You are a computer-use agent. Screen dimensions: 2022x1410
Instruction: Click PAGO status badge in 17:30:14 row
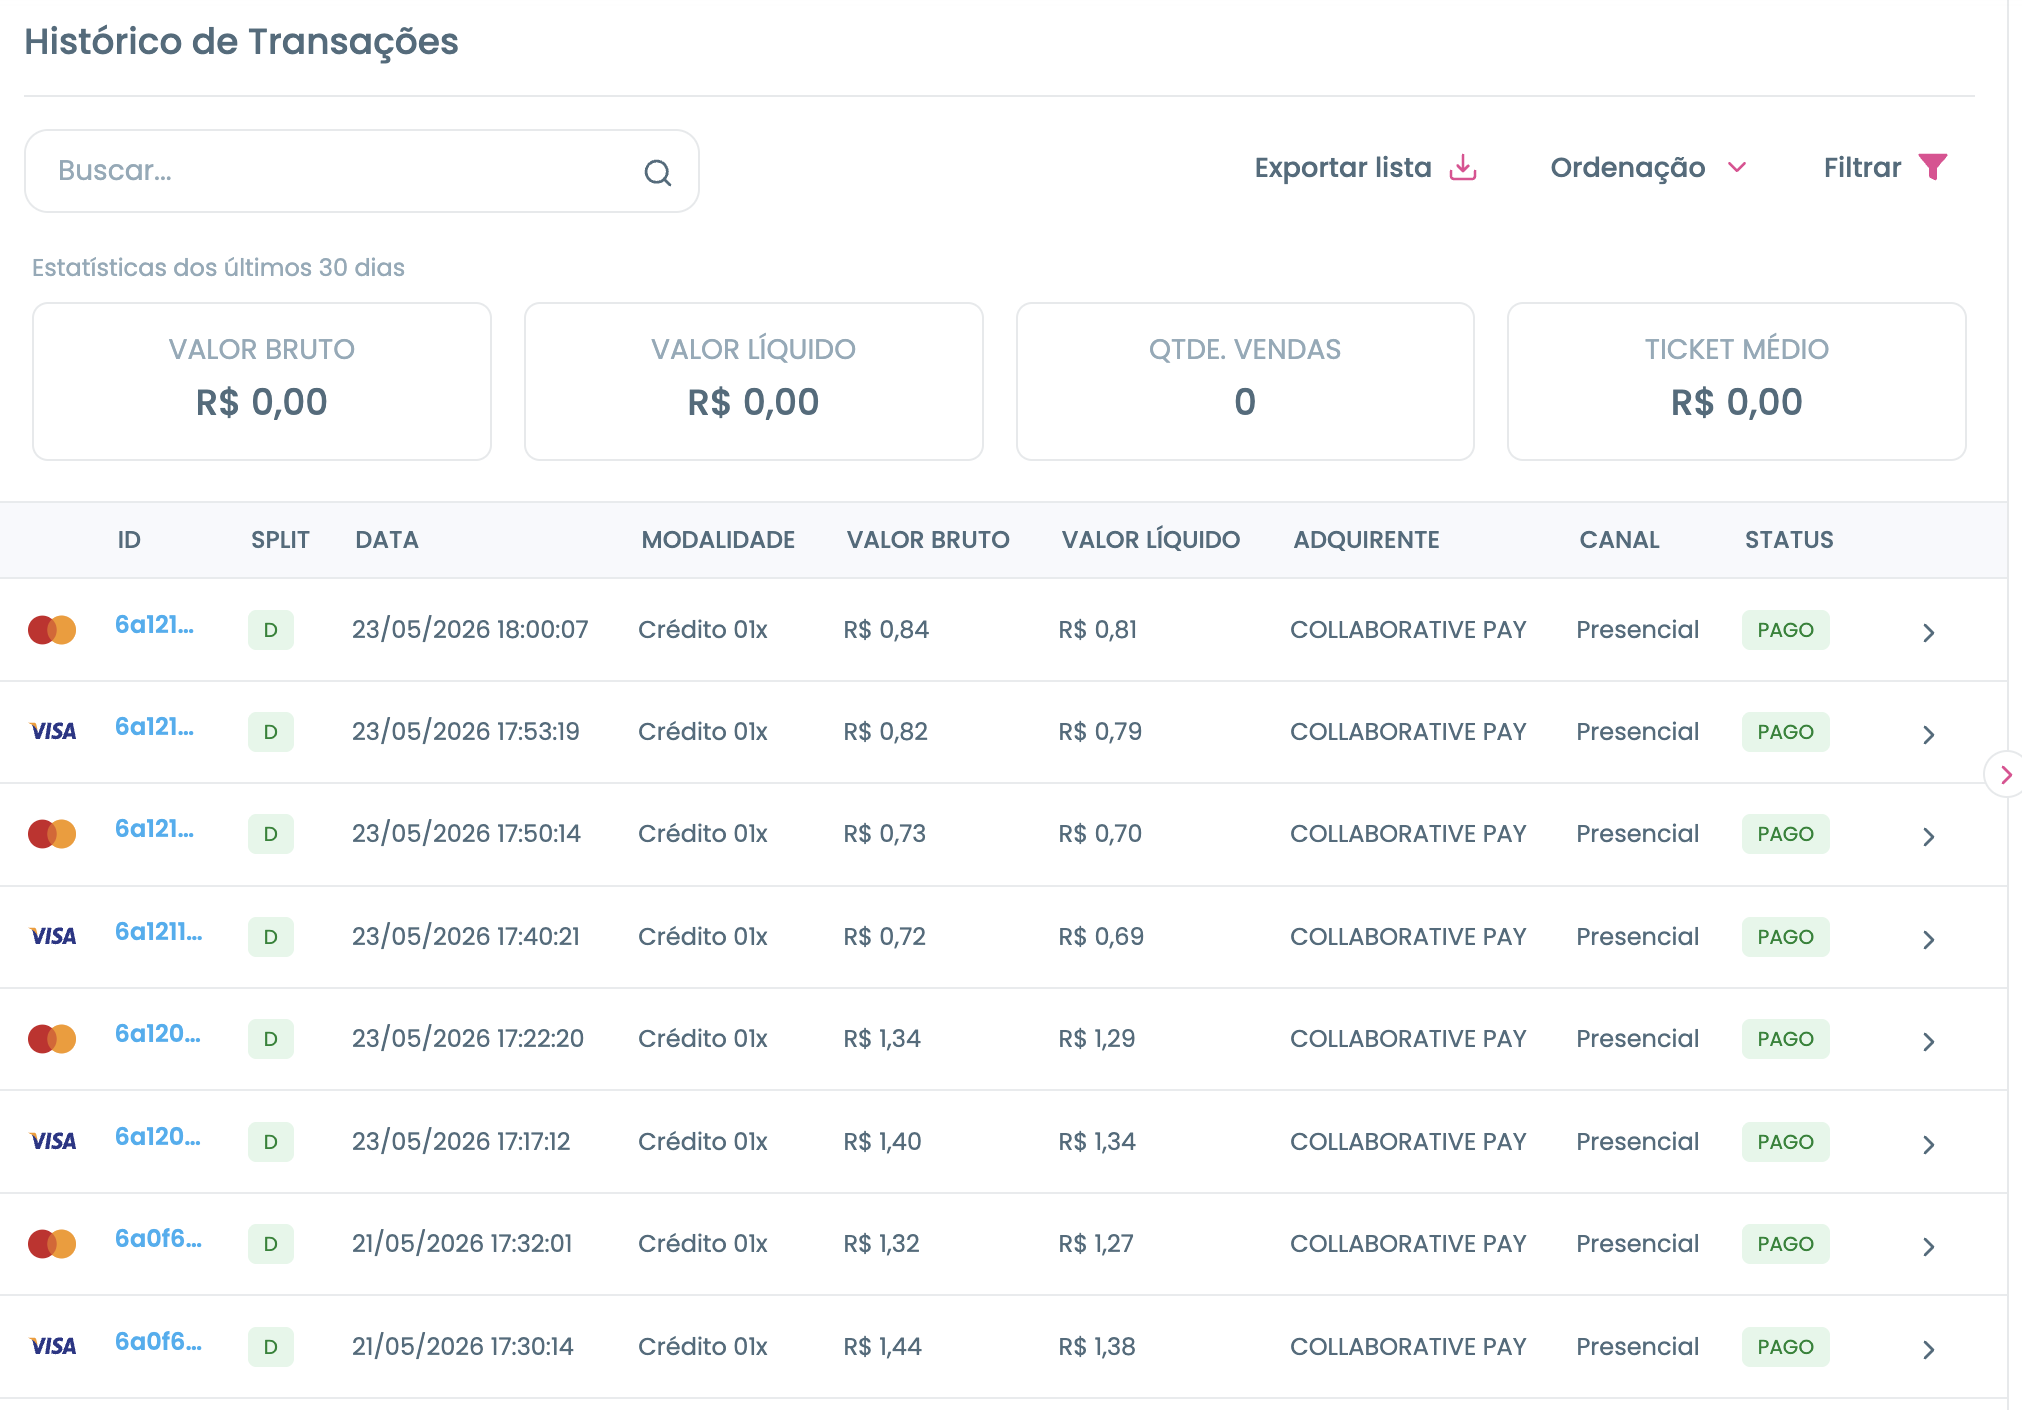(1785, 1347)
